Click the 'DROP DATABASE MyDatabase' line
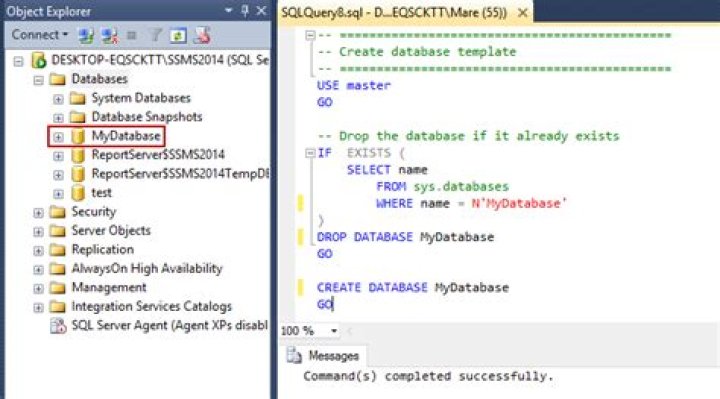The image size is (720, 399). (x=405, y=237)
